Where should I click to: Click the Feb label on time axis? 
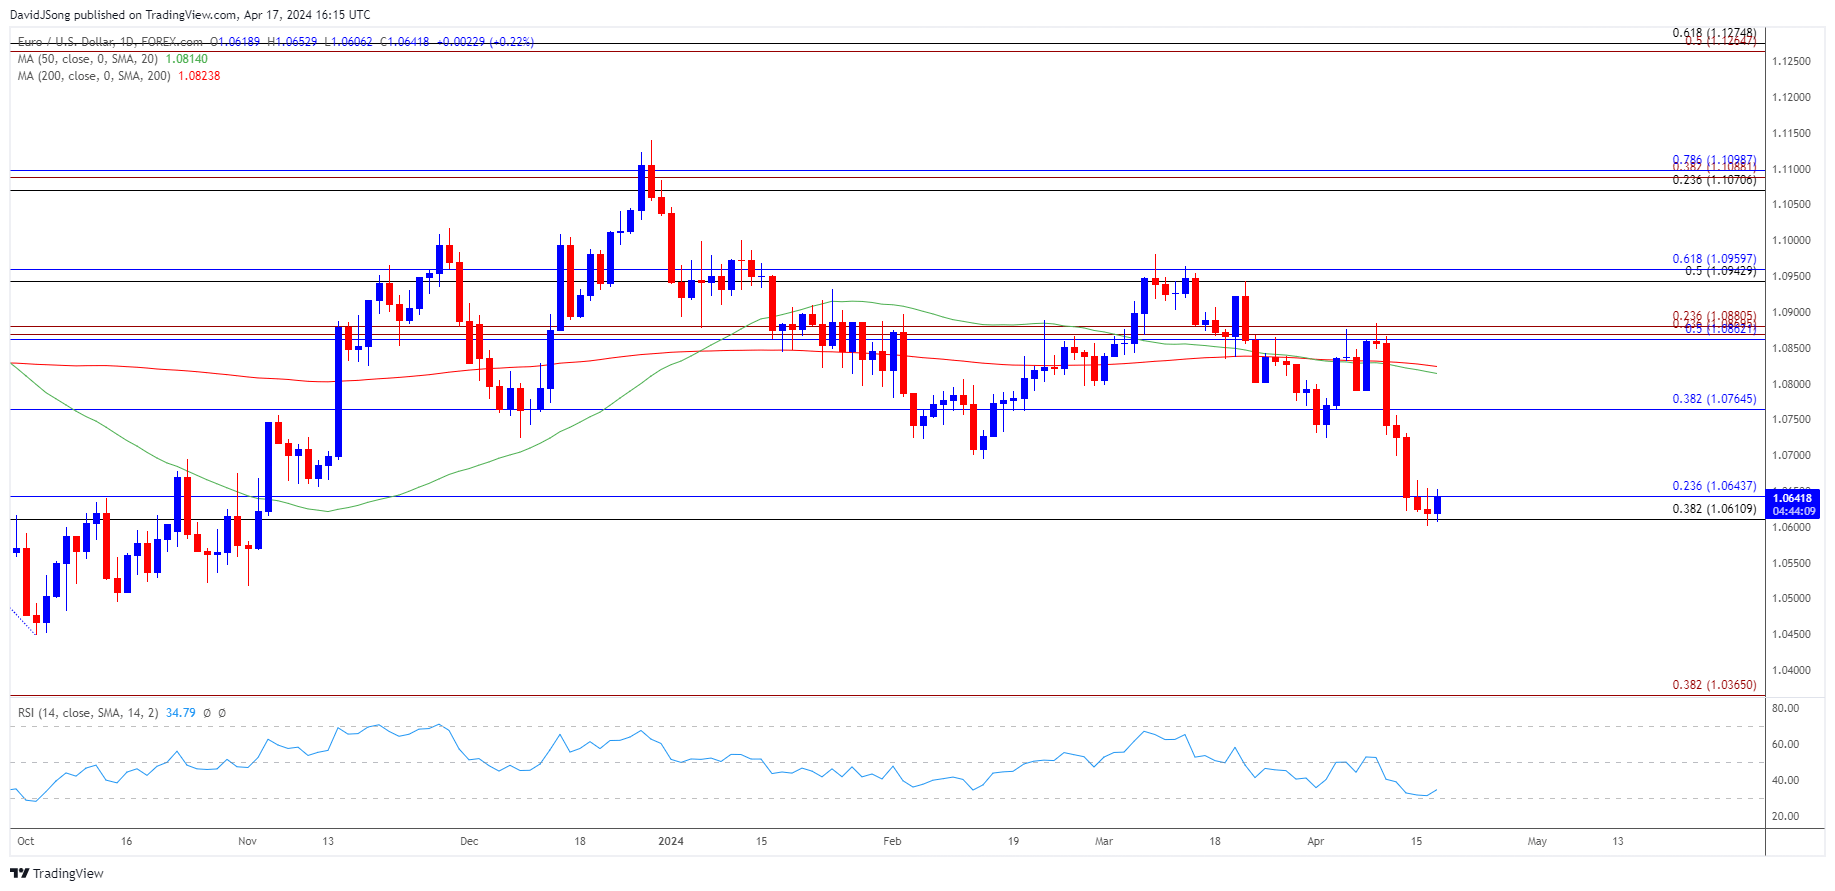click(892, 841)
